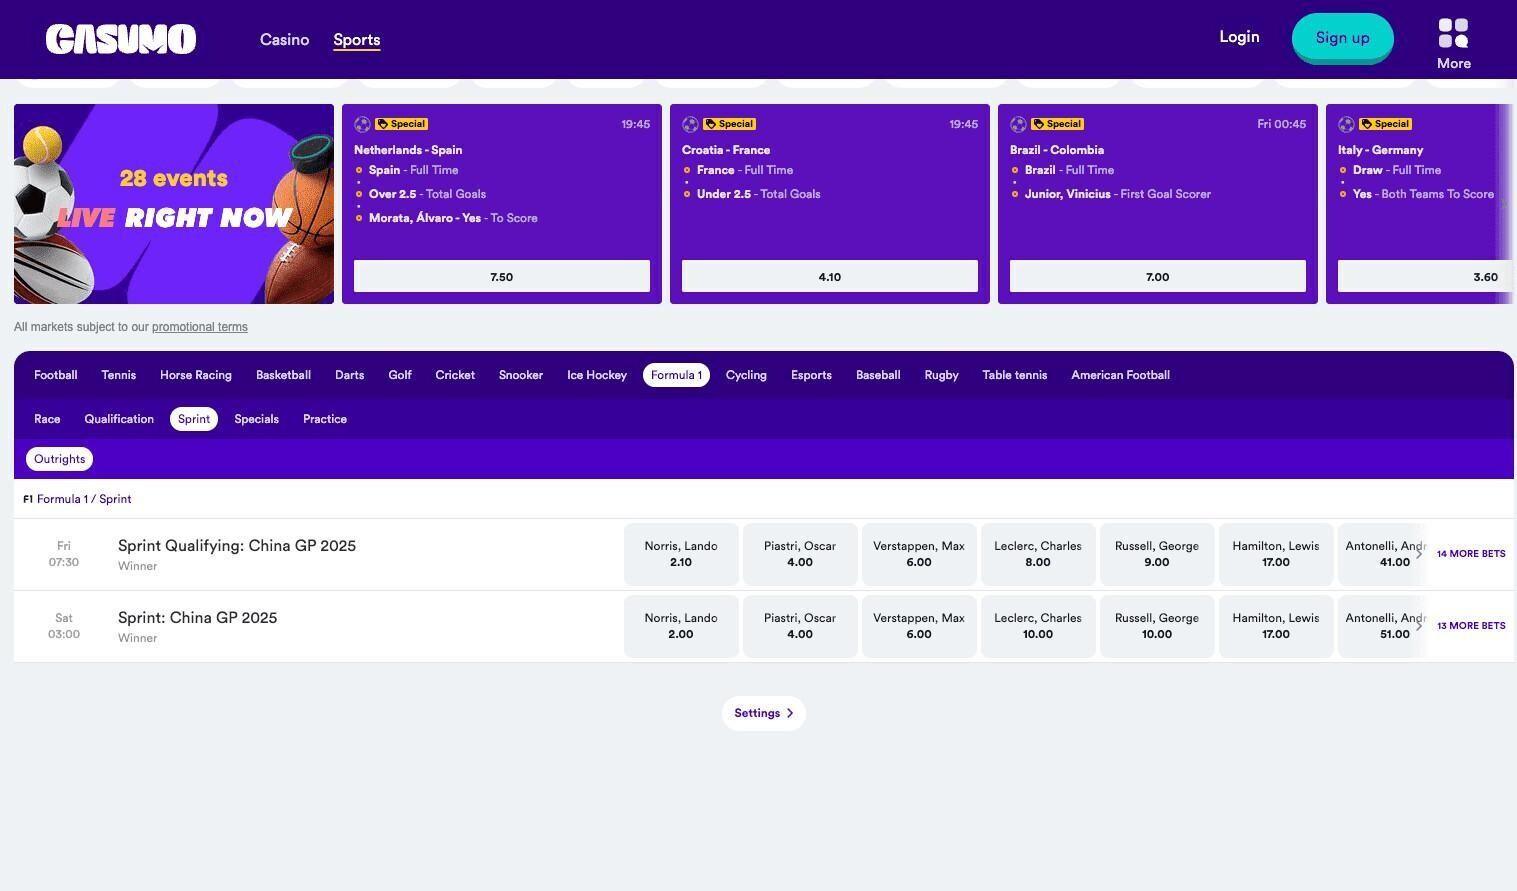Open Sprint Qualifying: China GP 2025 event
This screenshot has height=891, width=1517.
coord(237,546)
